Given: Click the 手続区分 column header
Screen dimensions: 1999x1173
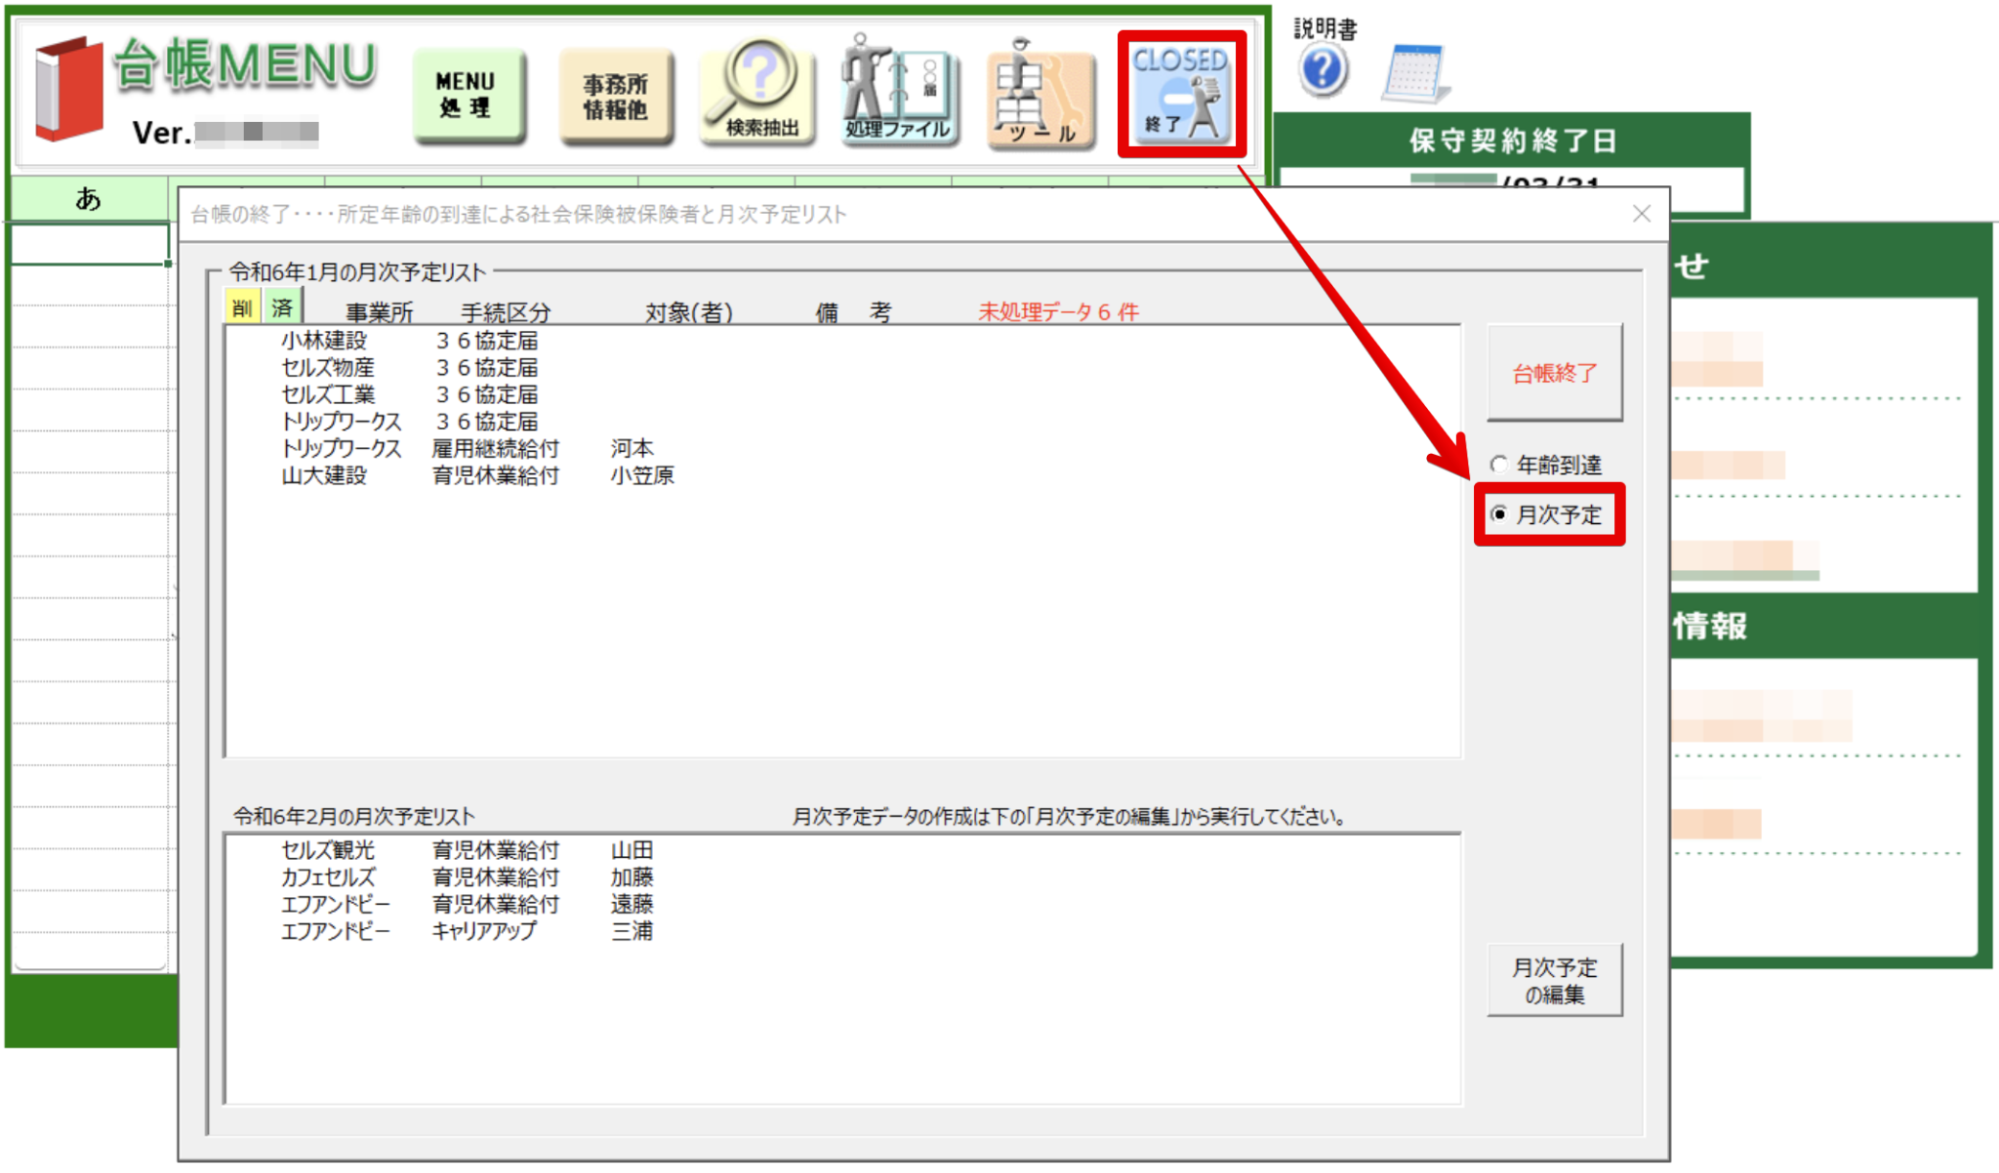Looking at the screenshot, I should point(505,313).
